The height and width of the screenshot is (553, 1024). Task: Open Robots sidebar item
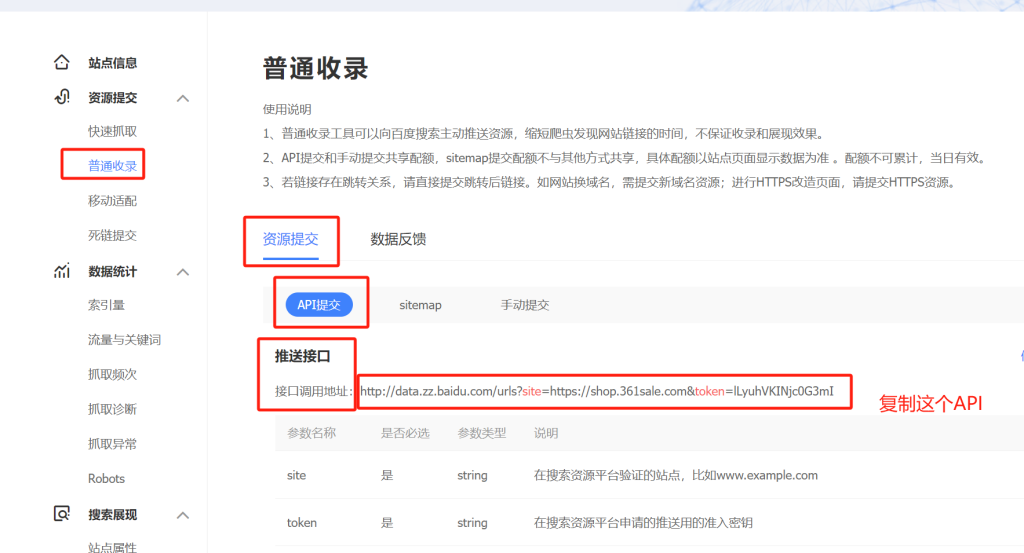pyautogui.click(x=106, y=479)
